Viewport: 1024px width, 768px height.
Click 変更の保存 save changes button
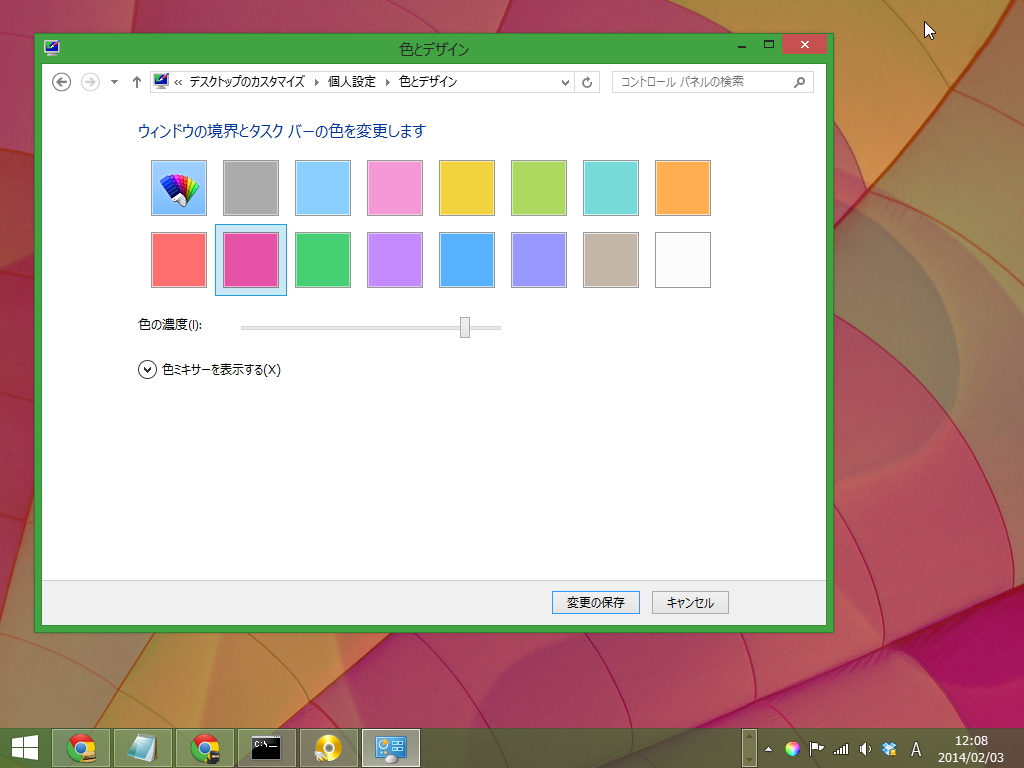596,602
